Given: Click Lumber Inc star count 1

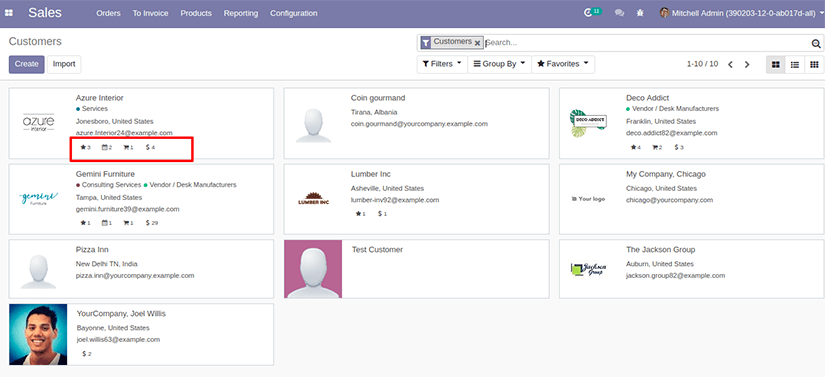Looking at the screenshot, I should click(x=360, y=214).
